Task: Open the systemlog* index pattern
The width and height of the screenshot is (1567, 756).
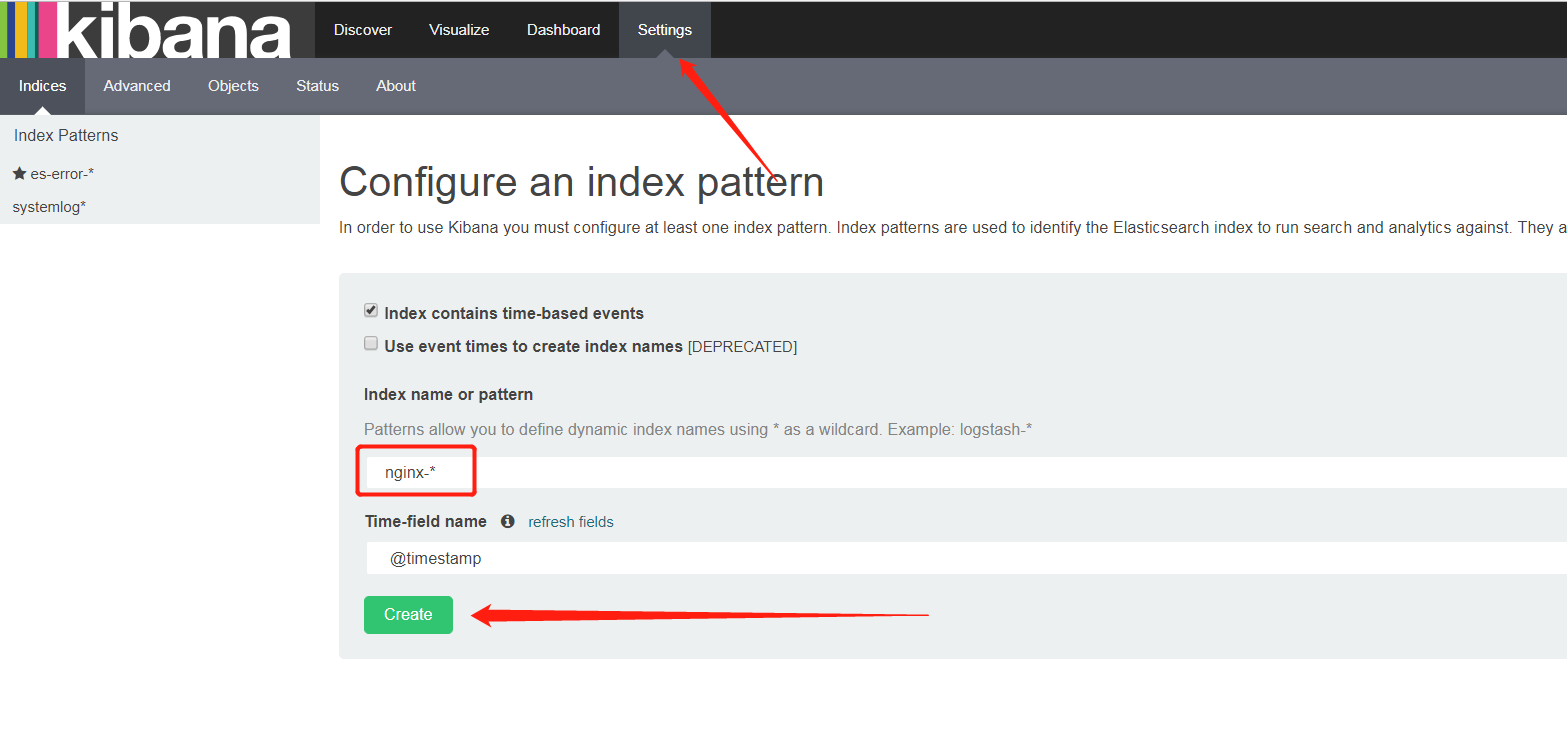Action: pyautogui.click(x=46, y=206)
